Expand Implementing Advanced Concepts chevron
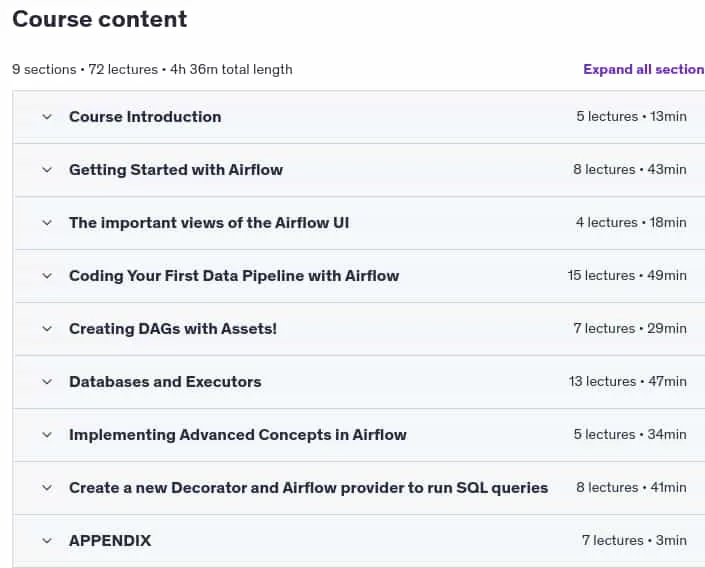This screenshot has height=568, width=705. click(47, 435)
